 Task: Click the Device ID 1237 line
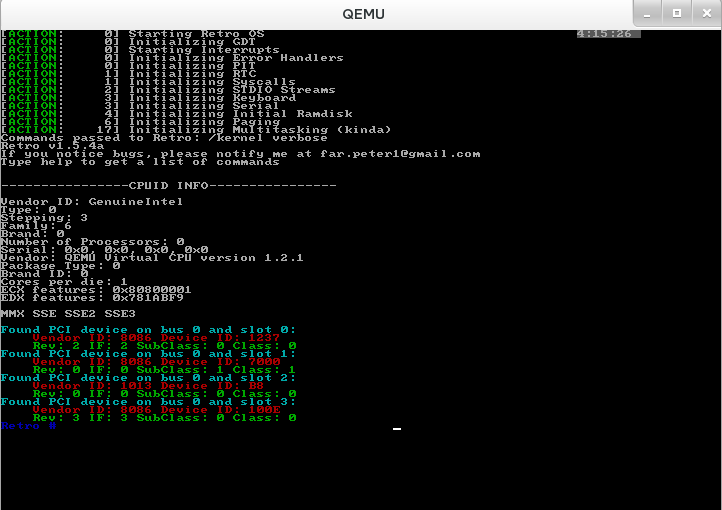(x=156, y=338)
